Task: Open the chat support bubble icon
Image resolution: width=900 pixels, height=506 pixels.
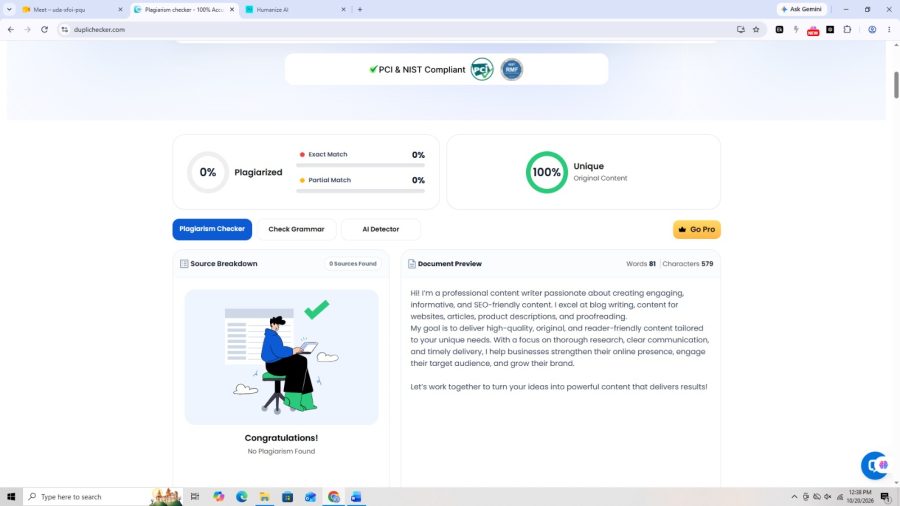Action: [874, 465]
